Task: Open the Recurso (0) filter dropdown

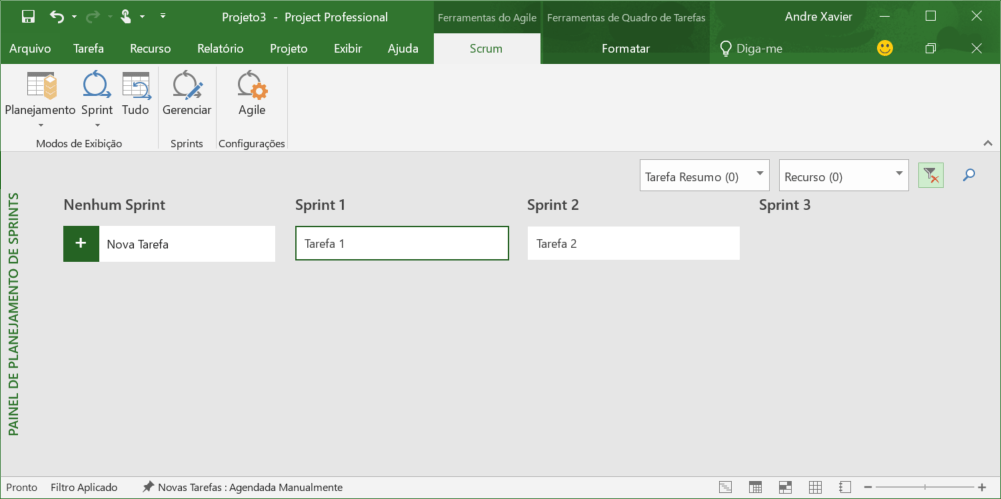Action: pyautogui.click(x=843, y=175)
